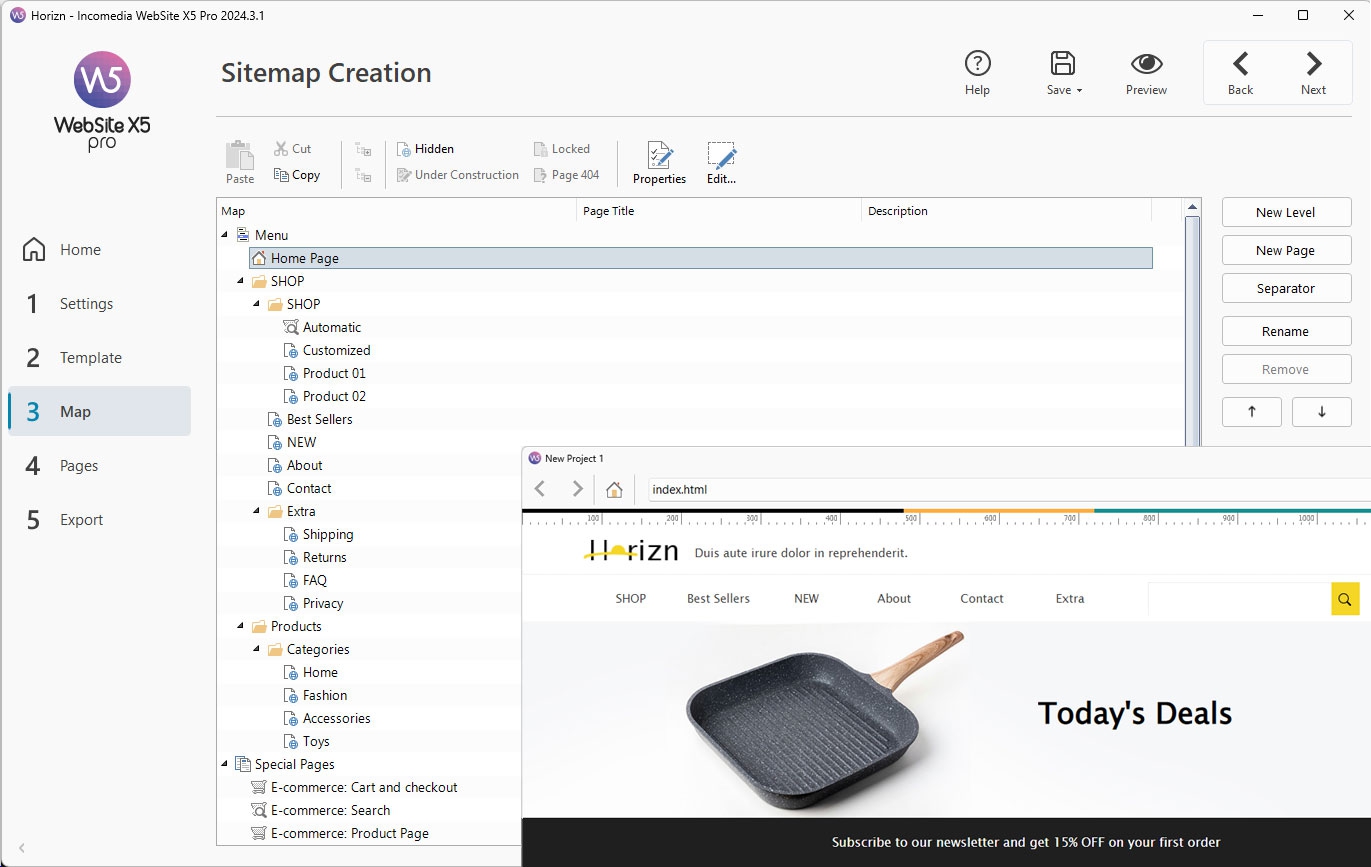The image size is (1371, 867).
Task: Open the Help icon
Action: [x=977, y=65]
